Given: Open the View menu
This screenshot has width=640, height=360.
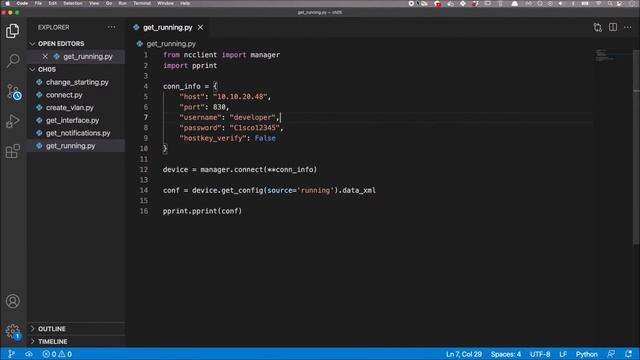Looking at the screenshot, I should (94, 3).
